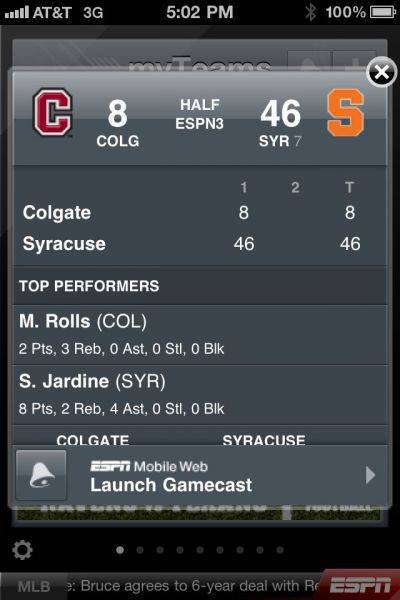
Task: Tap the Top Performers section header
Action: pyautogui.click(x=89, y=286)
